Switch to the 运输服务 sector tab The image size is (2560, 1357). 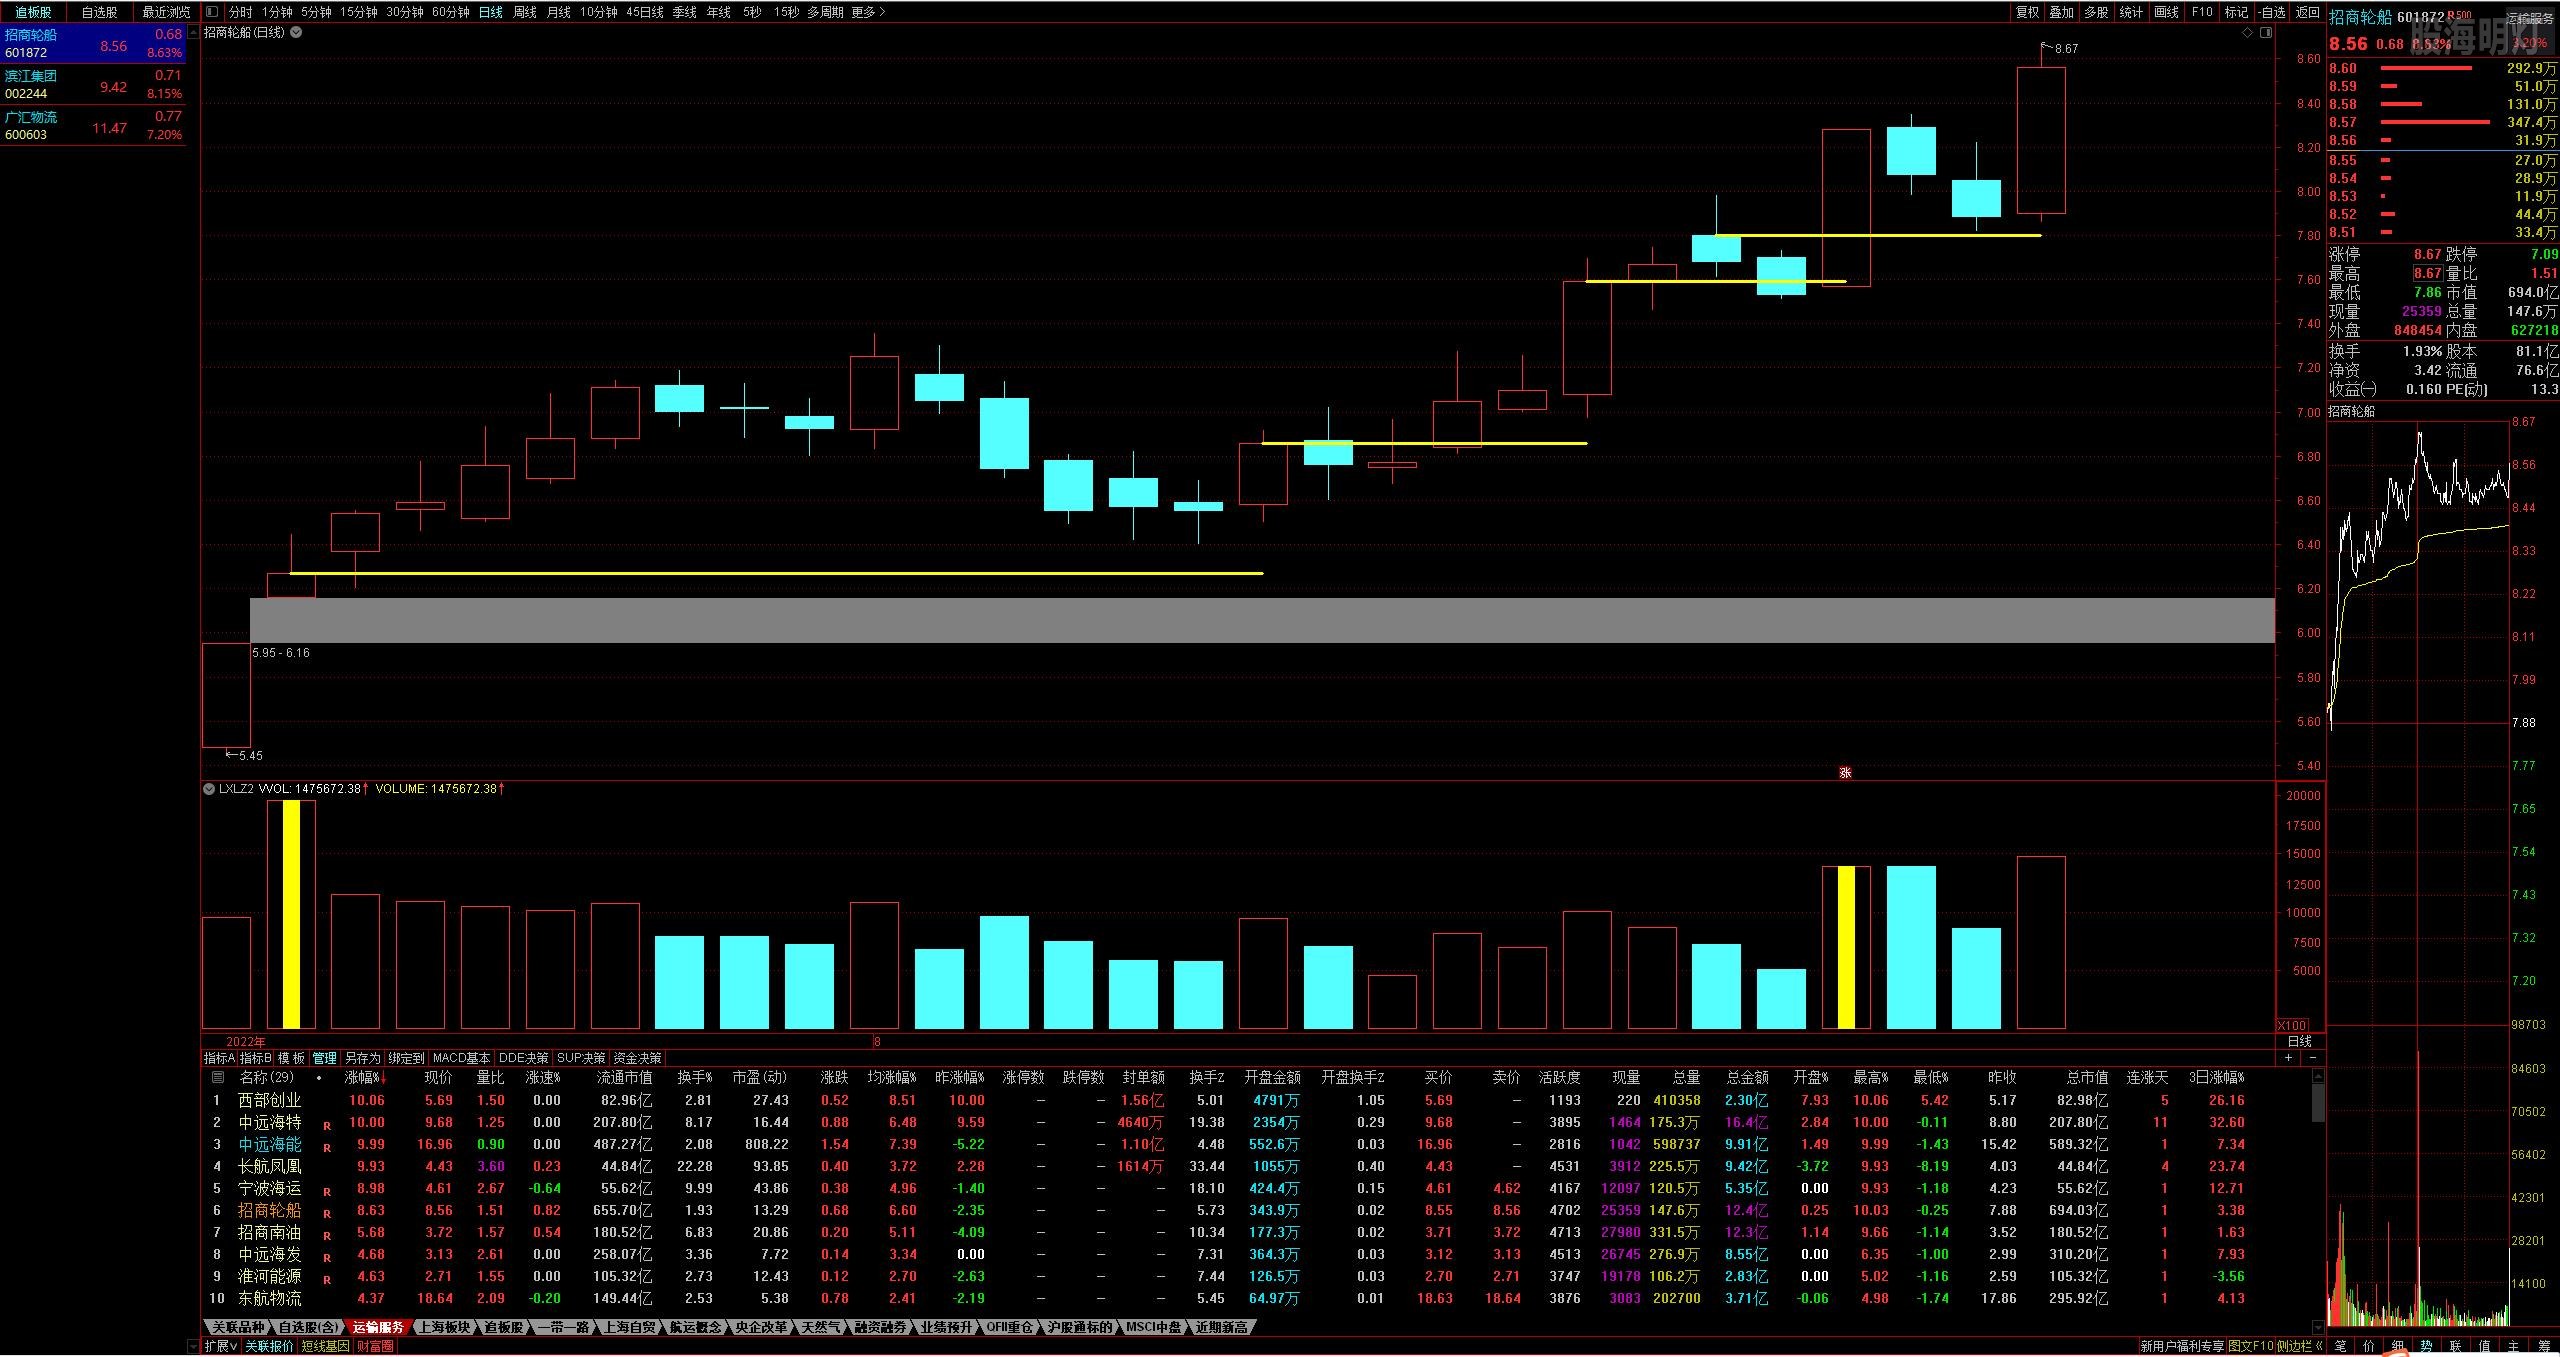(x=379, y=1327)
